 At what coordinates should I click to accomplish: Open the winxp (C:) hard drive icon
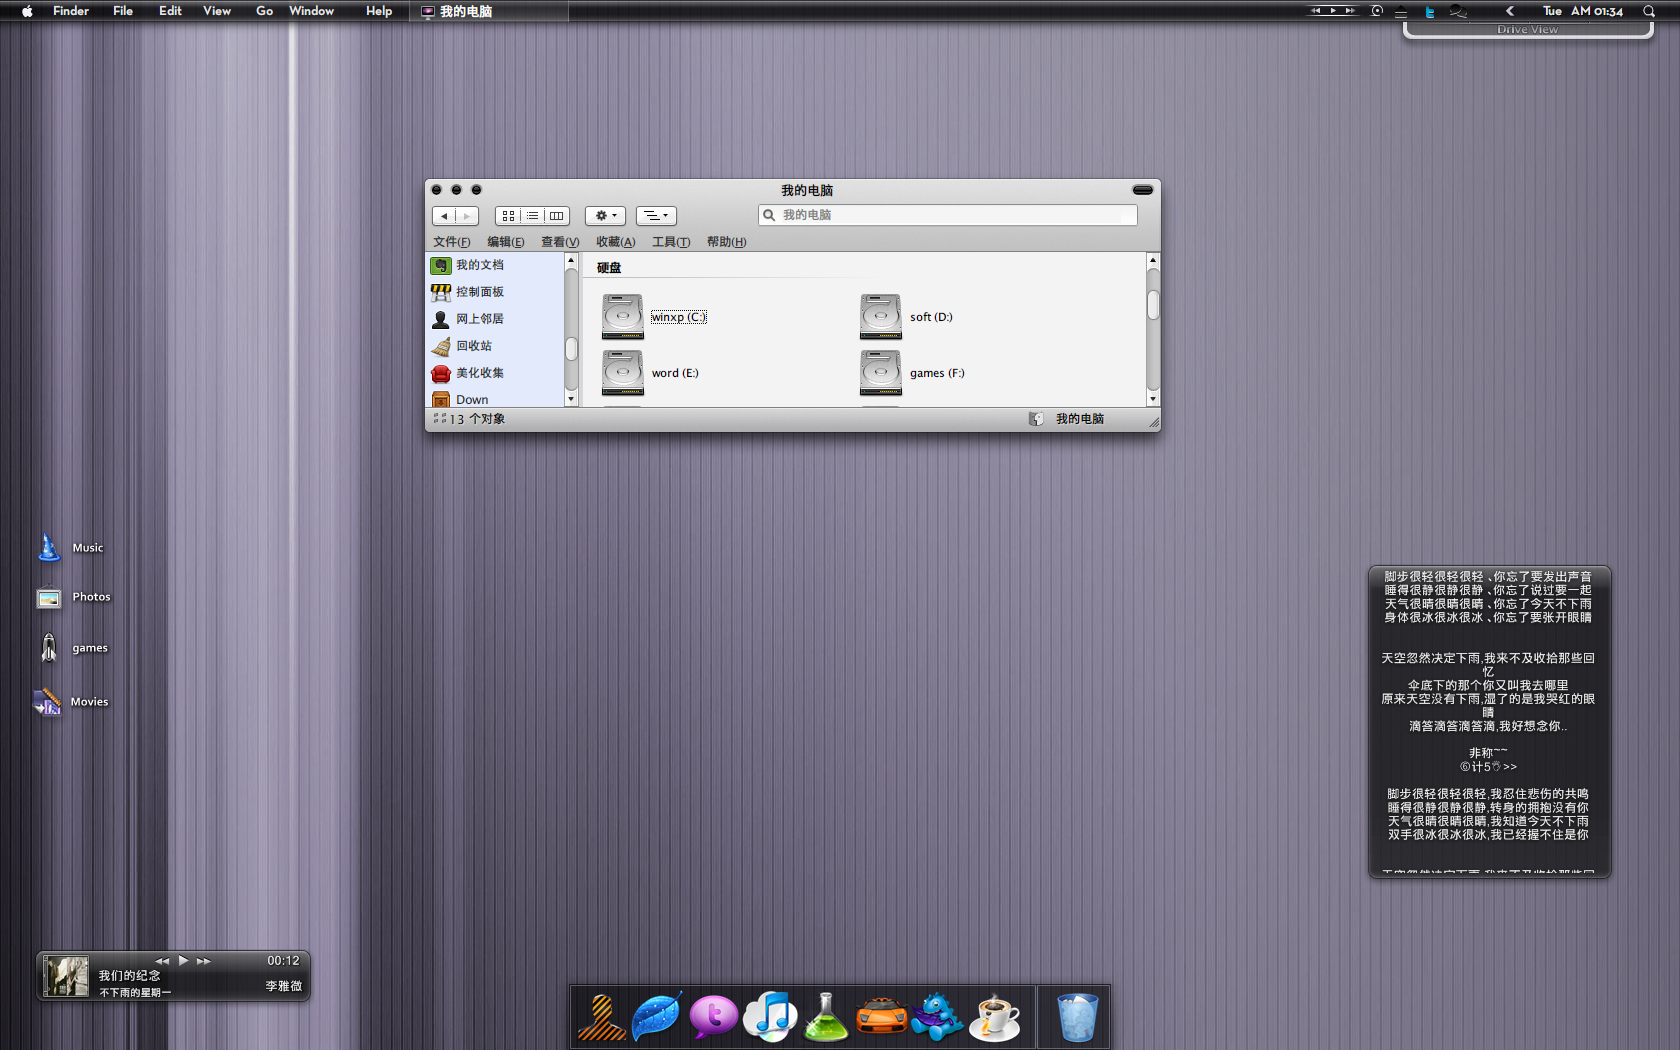click(x=622, y=317)
